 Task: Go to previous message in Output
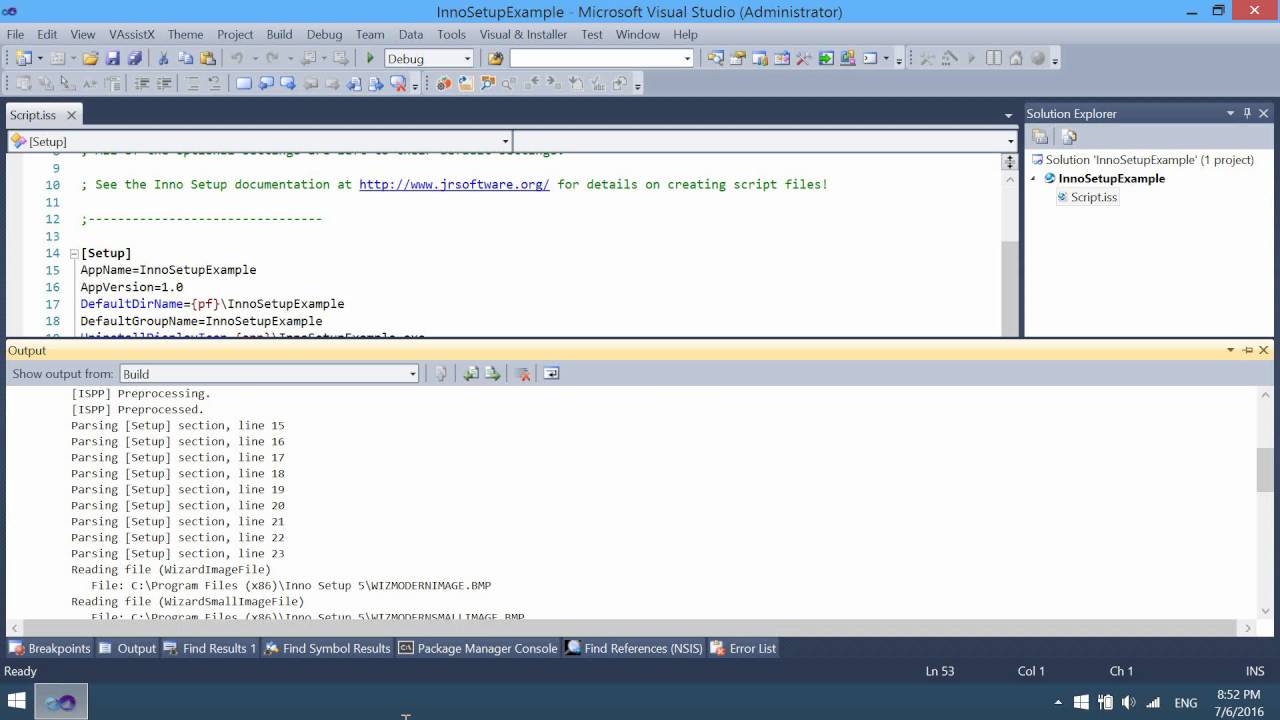(x=470, y=373)
